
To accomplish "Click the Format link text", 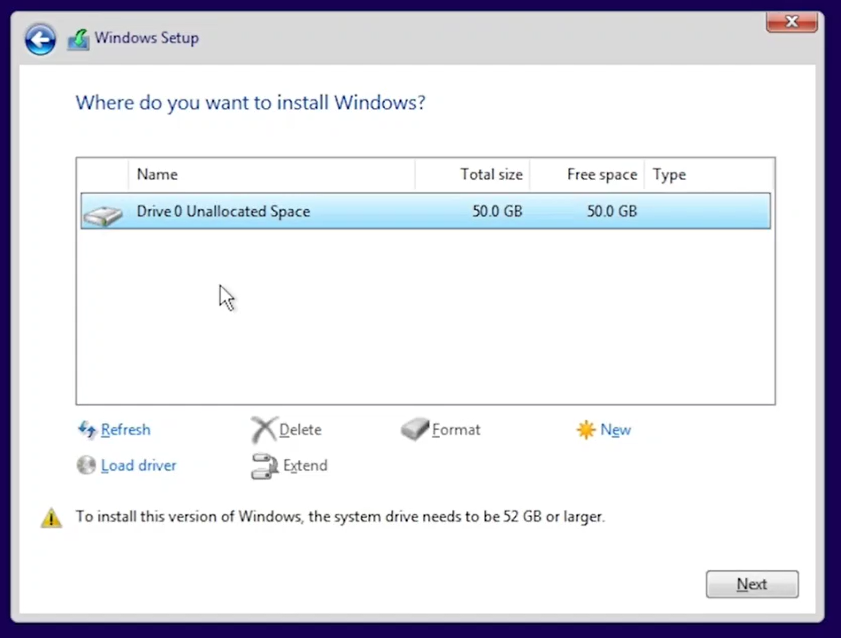I will click(x=456, y=430).
